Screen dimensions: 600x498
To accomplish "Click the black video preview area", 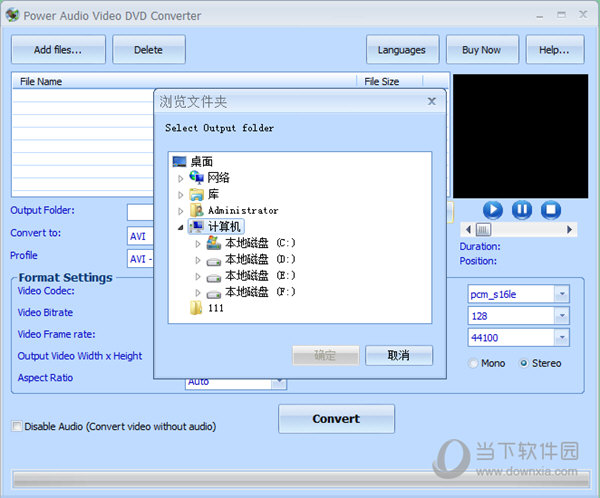I will pos(520,136).
